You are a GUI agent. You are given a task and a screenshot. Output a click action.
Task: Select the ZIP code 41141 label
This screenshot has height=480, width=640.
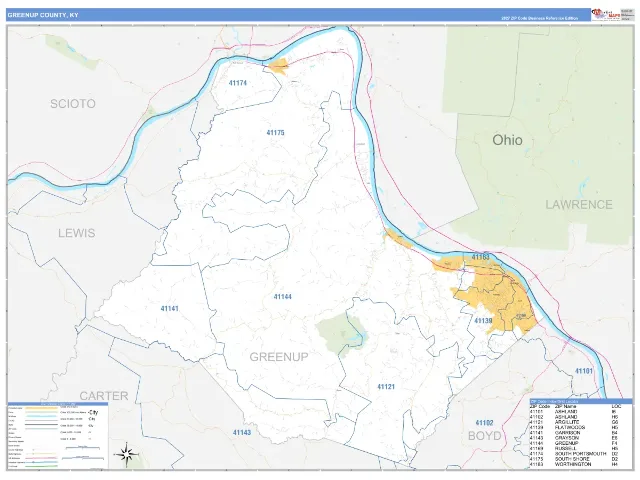(x=170, y=309)
